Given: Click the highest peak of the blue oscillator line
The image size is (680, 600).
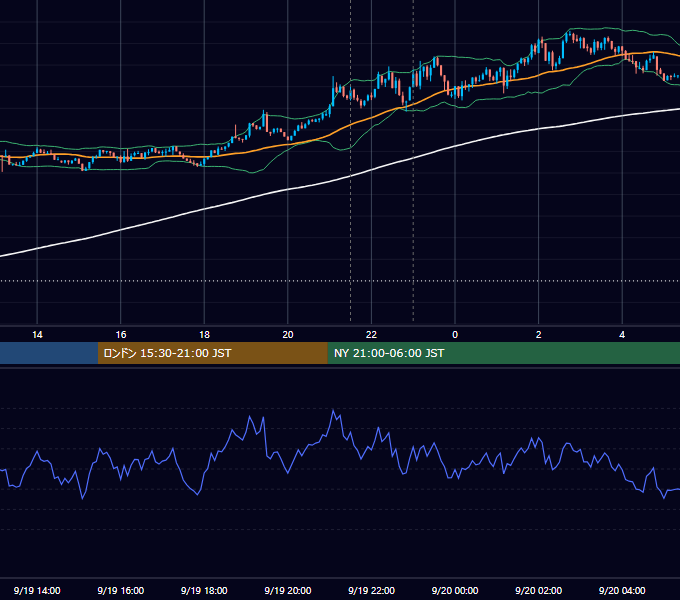Looking at the screenshot, I should pos(333,410).
